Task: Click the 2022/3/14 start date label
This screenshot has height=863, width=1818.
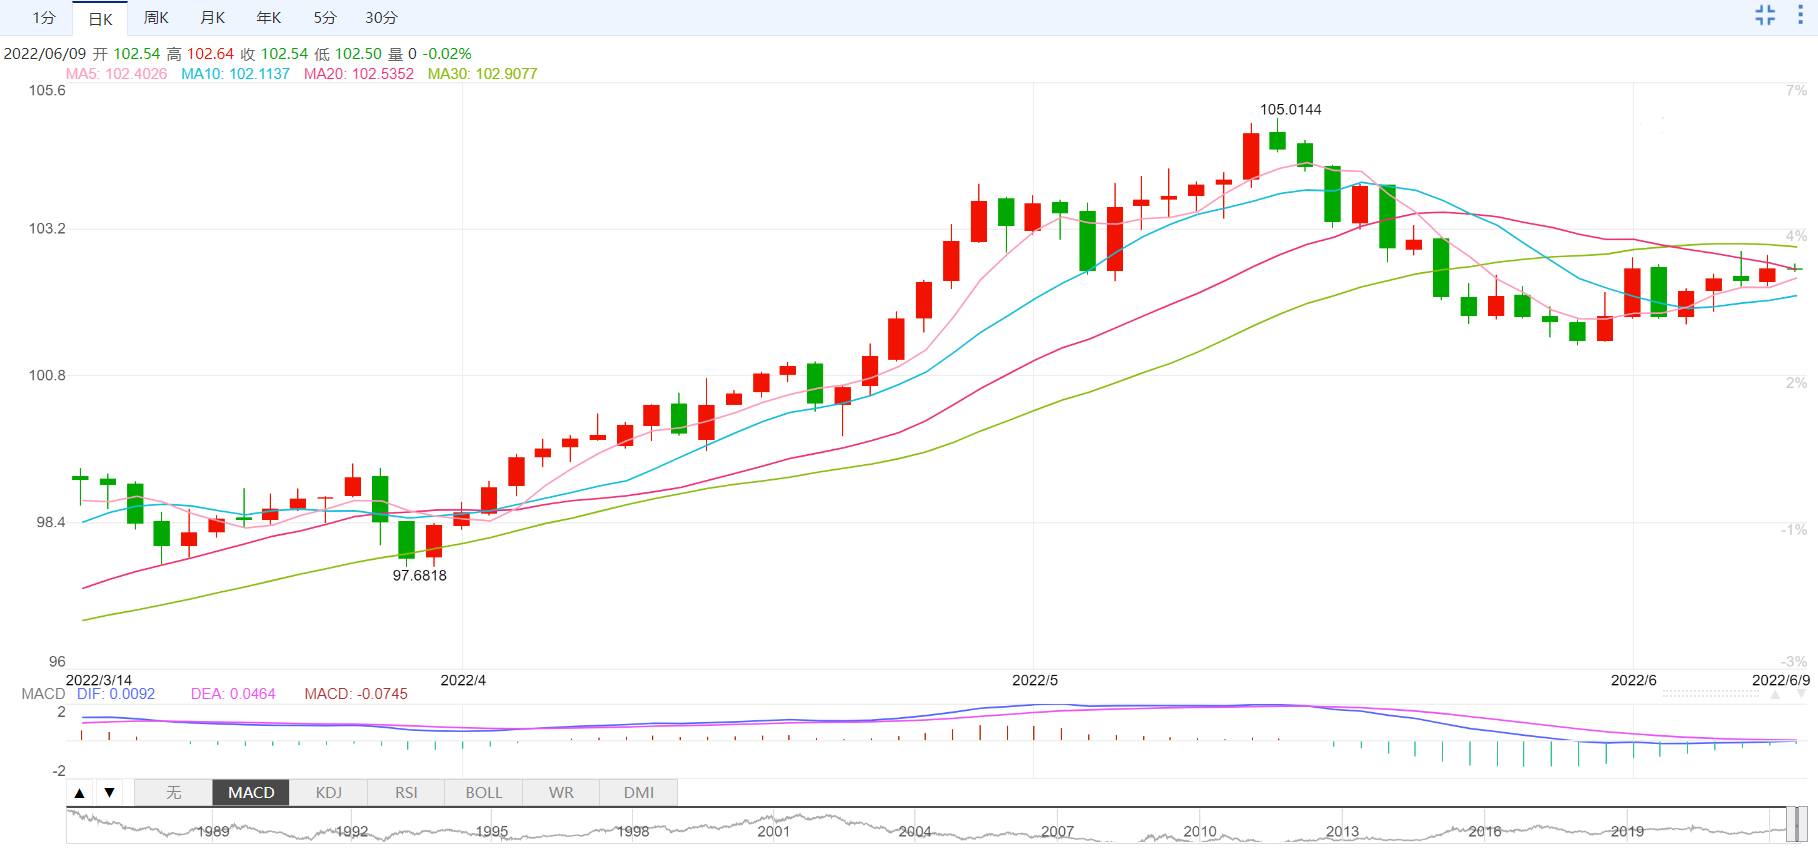Action: (98, 680)
